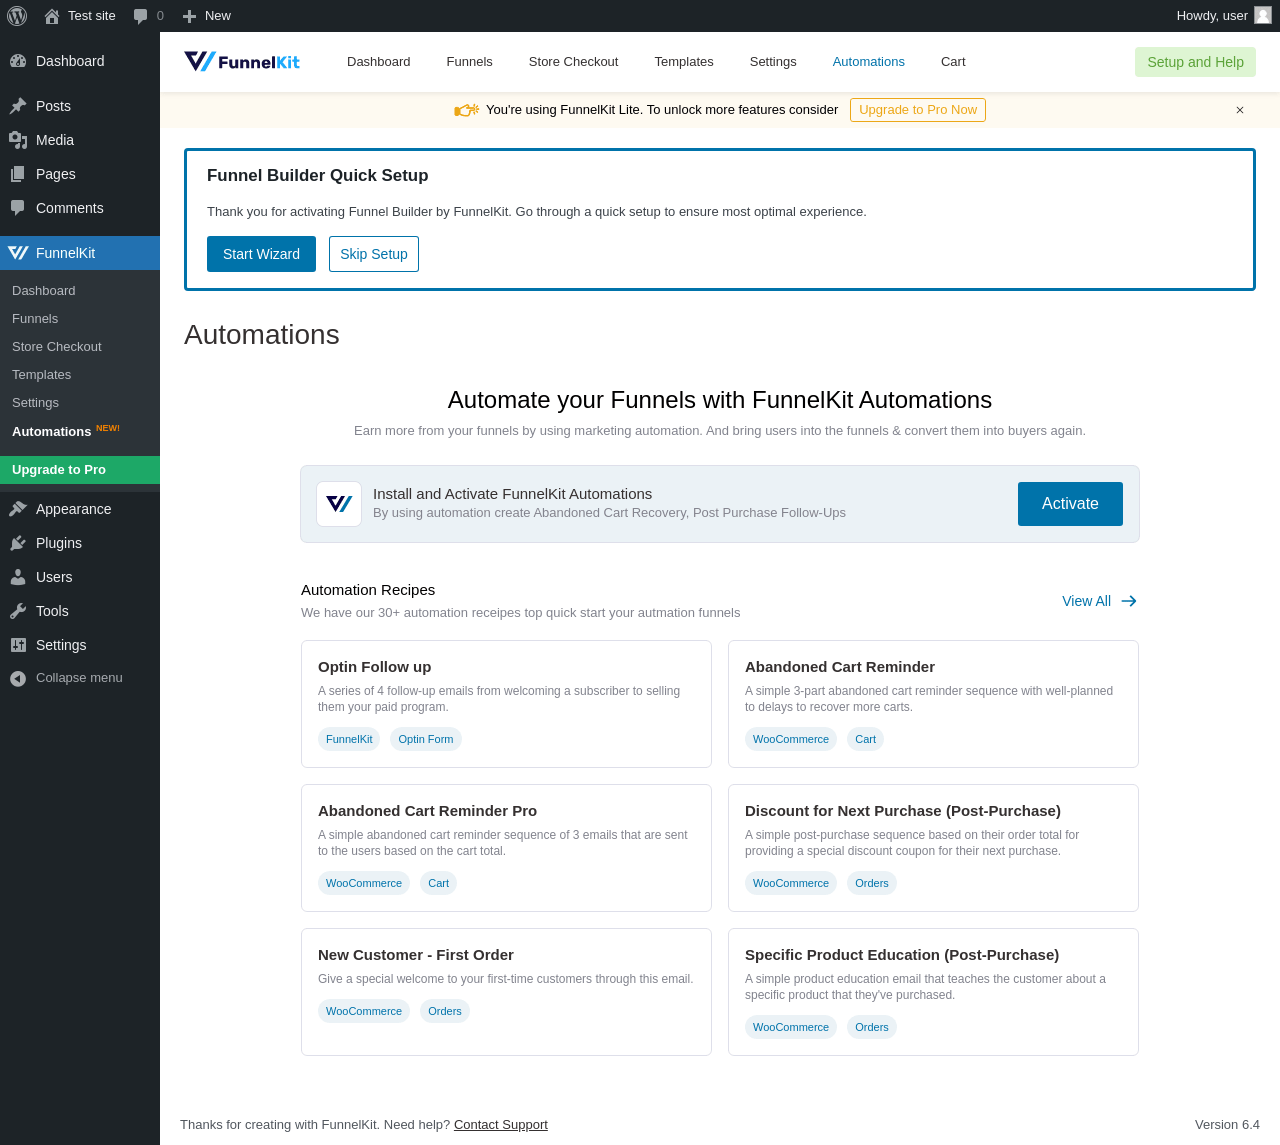Click the Skip Setup button
The width and height of the screenshot is (1280, 1145).
[374, 254]
